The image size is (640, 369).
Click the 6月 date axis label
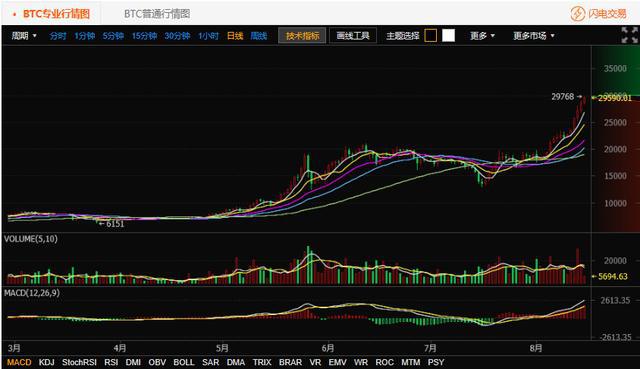328,348
